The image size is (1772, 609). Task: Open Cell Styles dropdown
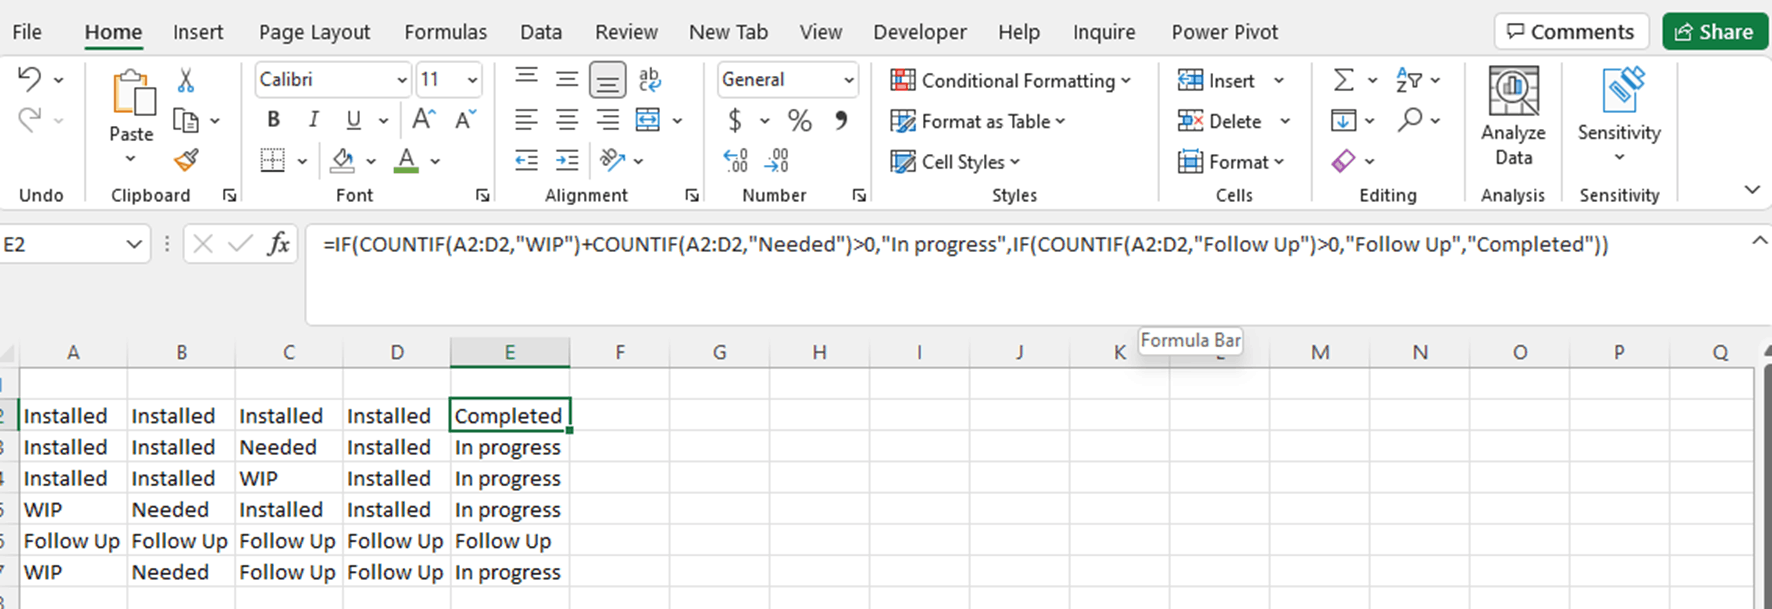[x=955, y=161]
